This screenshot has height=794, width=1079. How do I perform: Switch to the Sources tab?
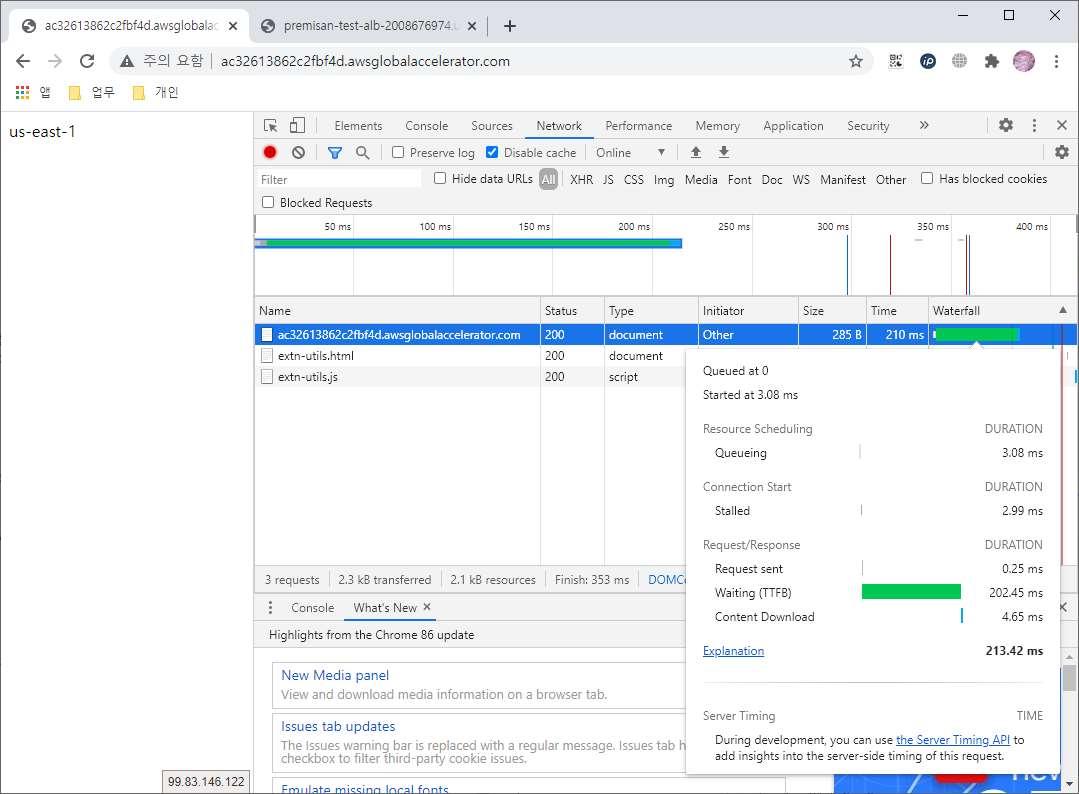tap(491, 126)
